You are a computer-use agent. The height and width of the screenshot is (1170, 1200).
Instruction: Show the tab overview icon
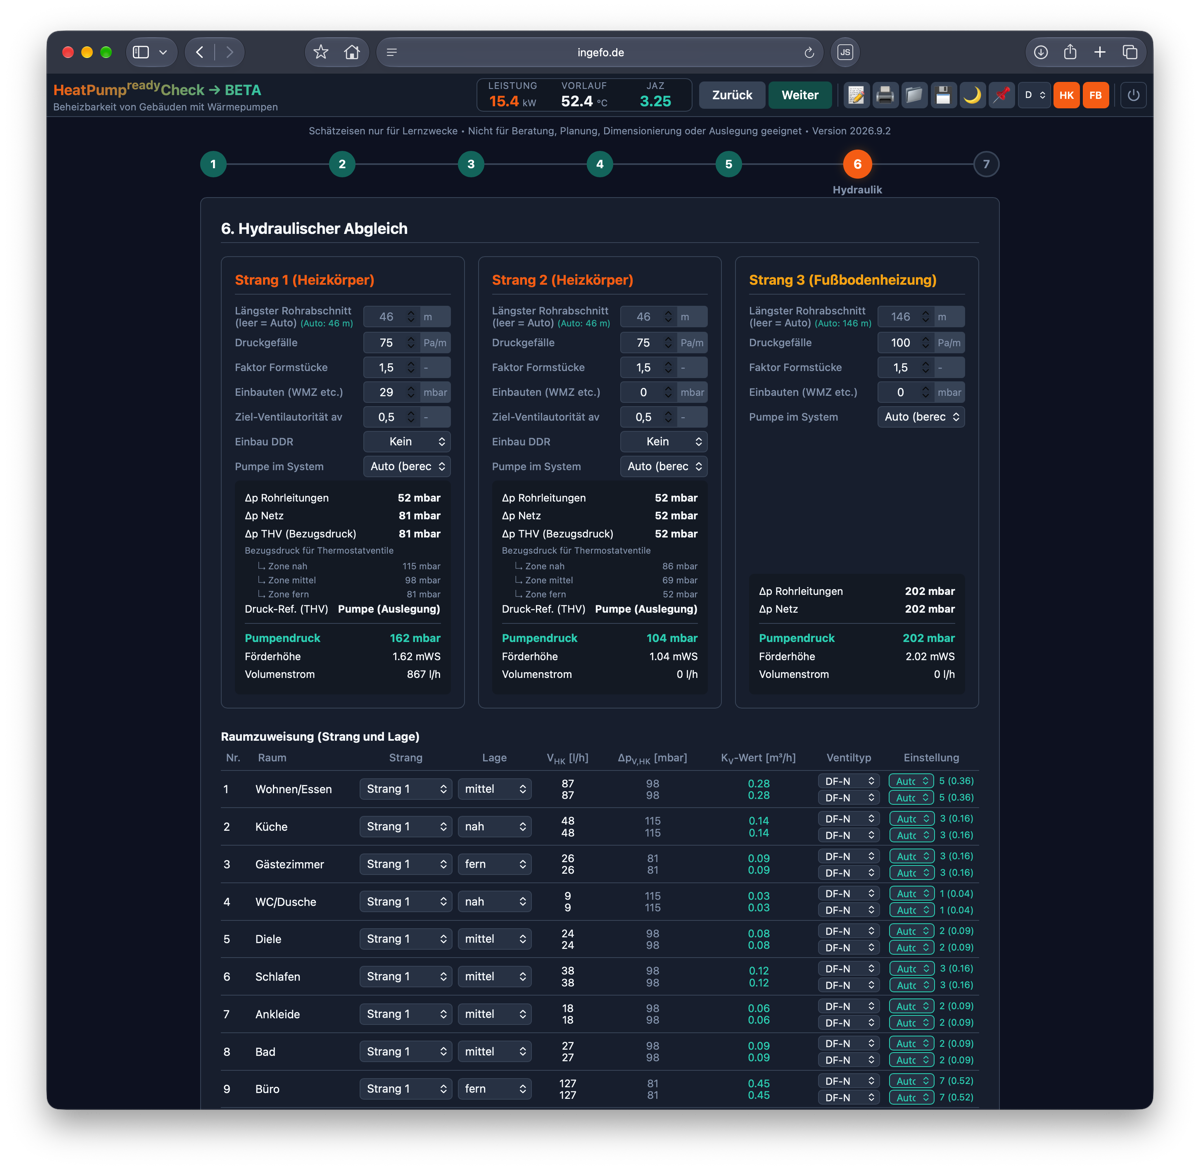click(1130, 52)
